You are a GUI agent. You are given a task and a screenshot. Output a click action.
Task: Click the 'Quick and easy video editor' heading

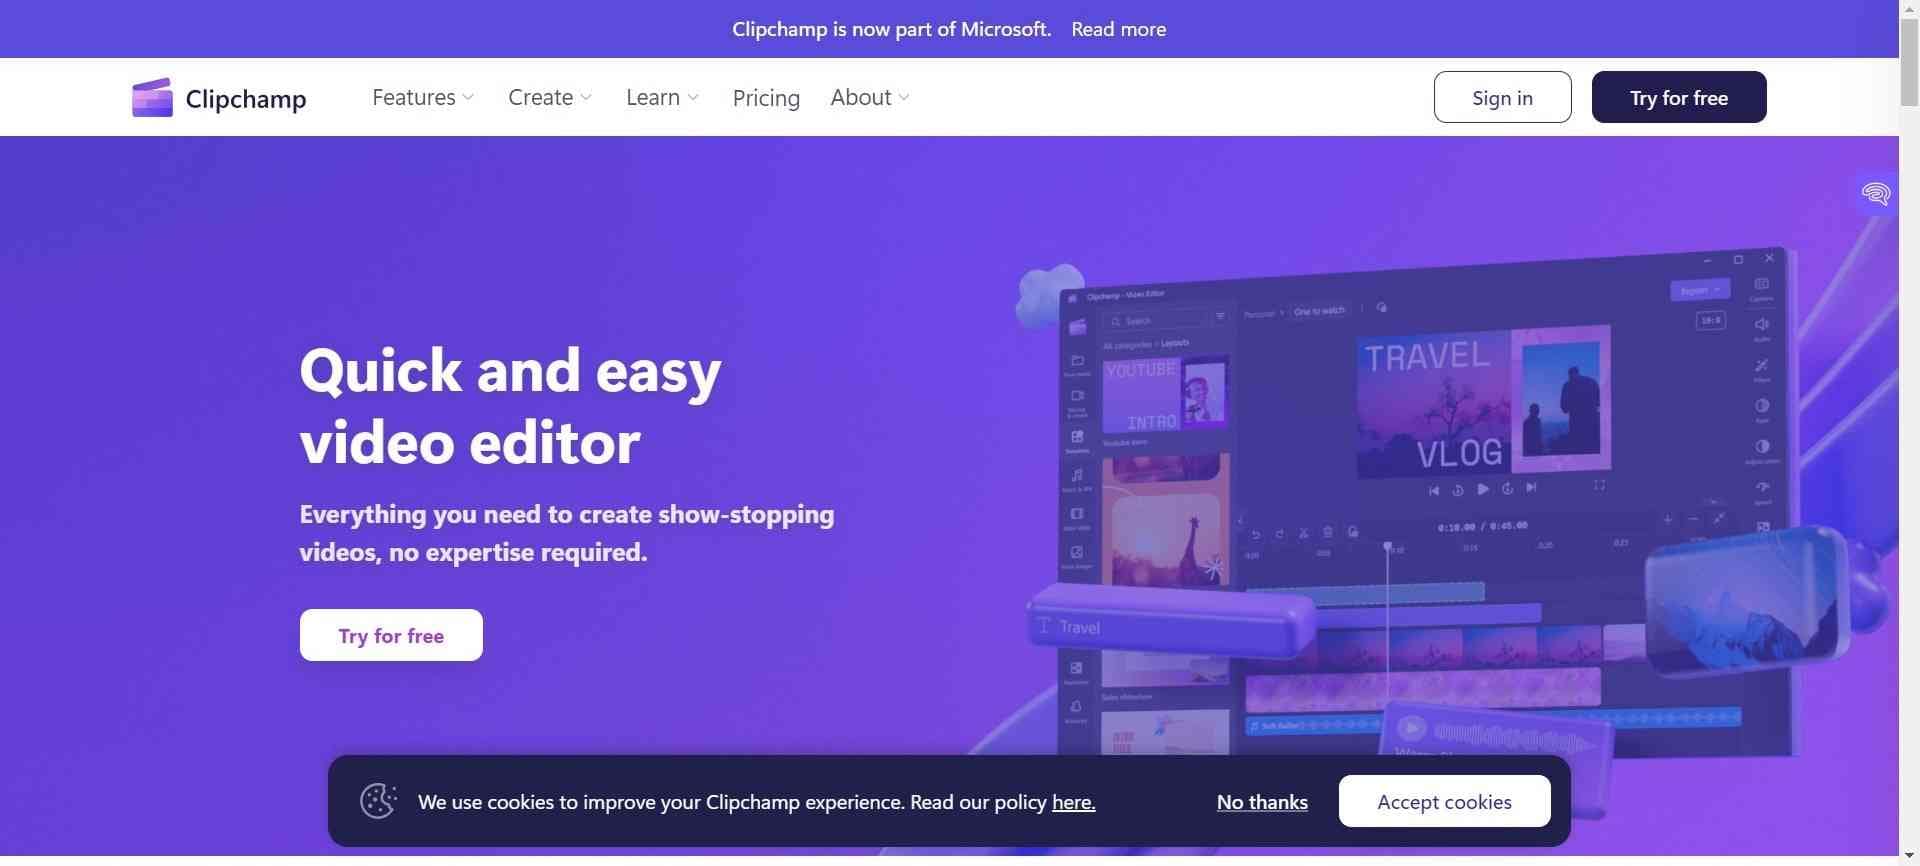coord(510,406)
